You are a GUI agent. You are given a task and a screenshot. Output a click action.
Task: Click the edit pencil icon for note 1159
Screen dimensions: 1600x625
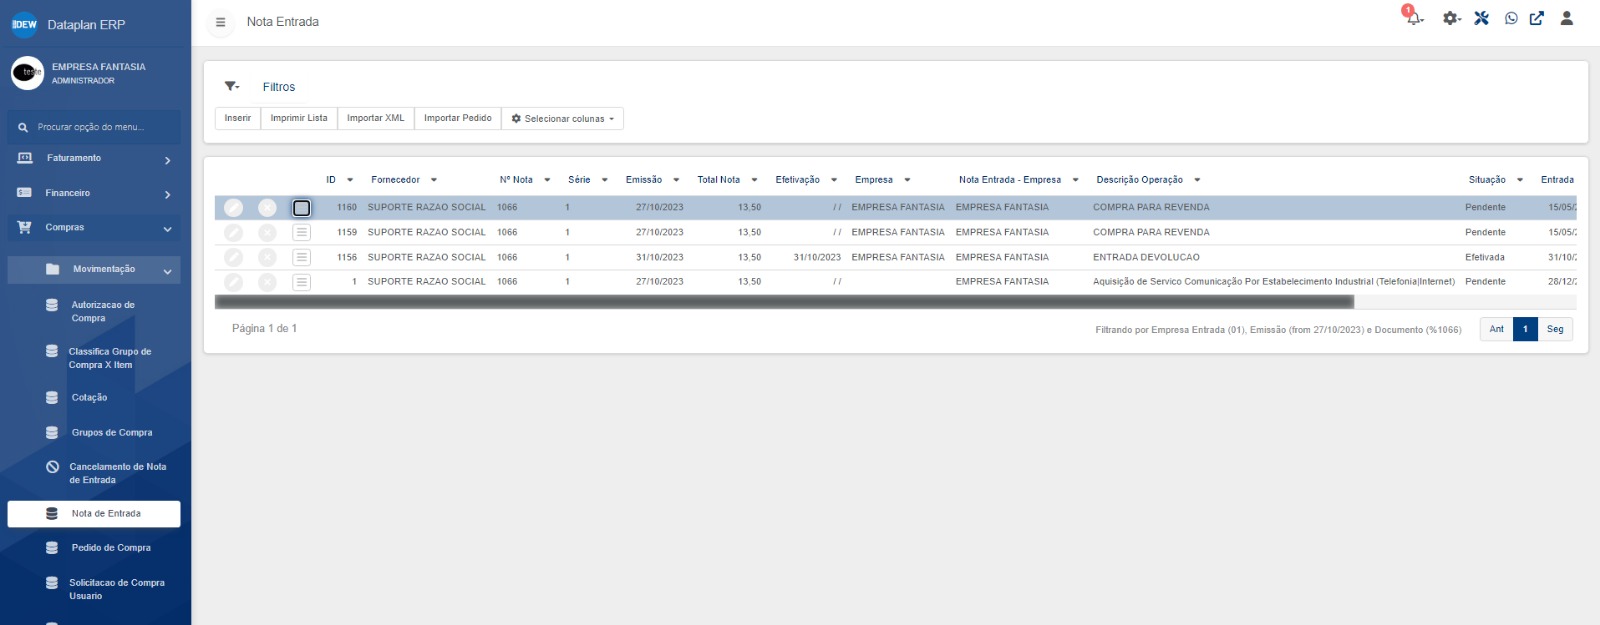click(233, 232)
